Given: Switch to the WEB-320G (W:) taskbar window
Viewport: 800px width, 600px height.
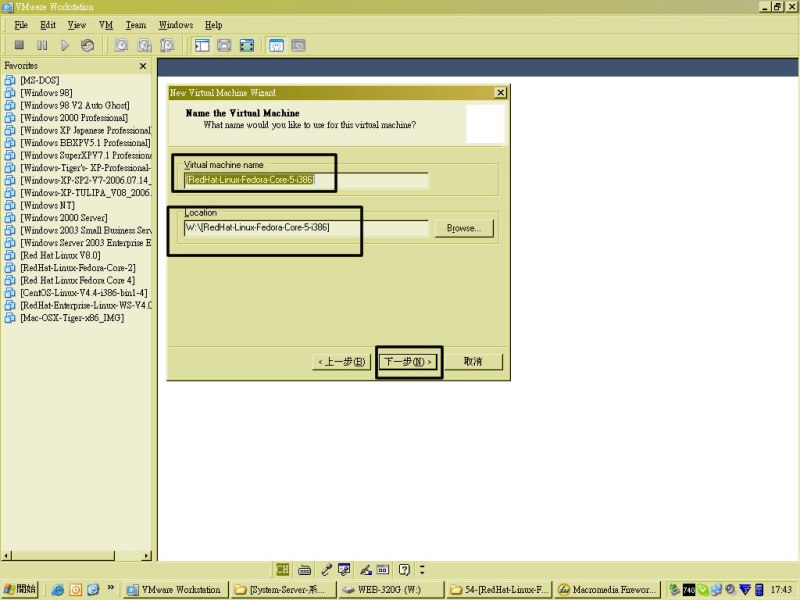Looking at the screenshot, I should point(390,590).
